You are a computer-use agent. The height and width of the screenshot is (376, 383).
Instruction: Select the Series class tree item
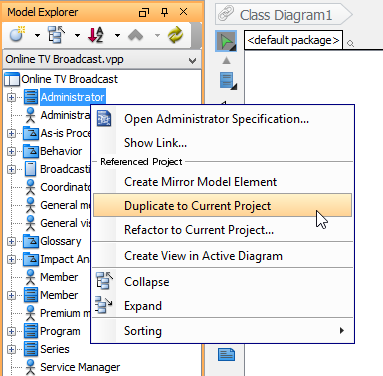point(55,349)
